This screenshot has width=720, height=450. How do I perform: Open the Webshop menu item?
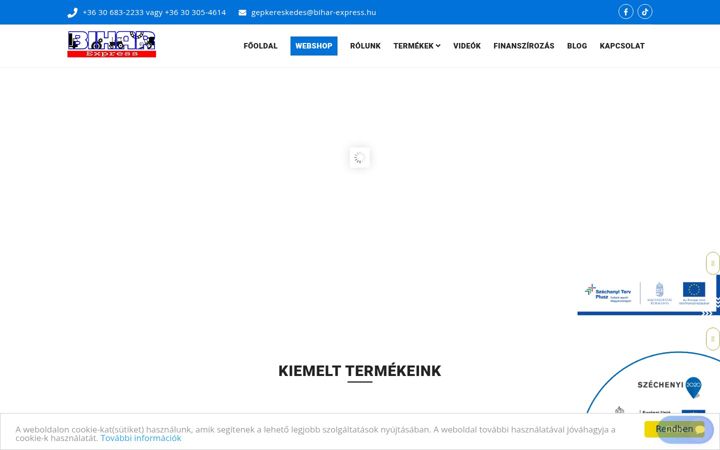[314, 46]
